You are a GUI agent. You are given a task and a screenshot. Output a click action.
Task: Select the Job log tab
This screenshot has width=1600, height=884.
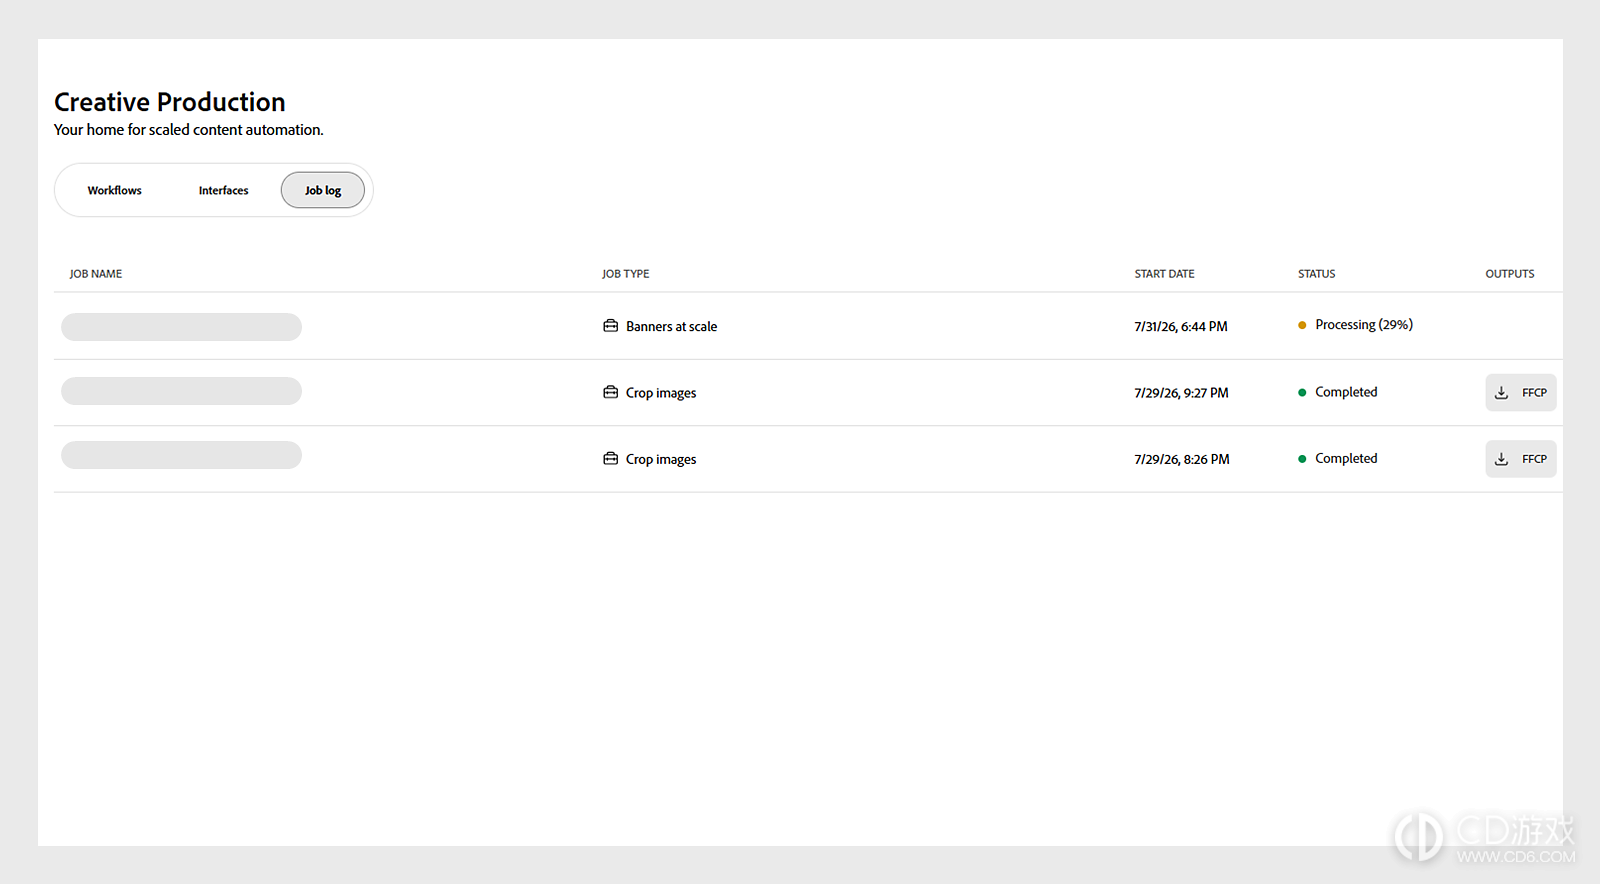coord(323,190)
